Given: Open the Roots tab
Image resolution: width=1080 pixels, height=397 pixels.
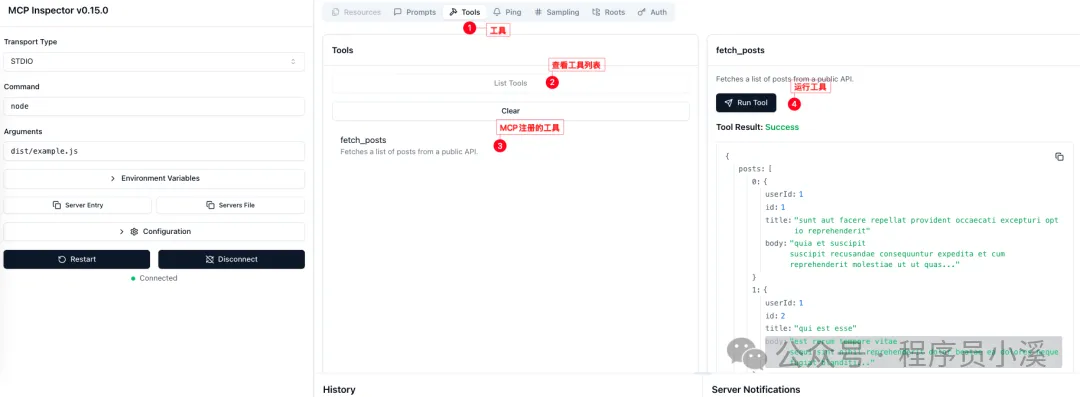Looking at the screenshot, I should (x=608, y=12).
